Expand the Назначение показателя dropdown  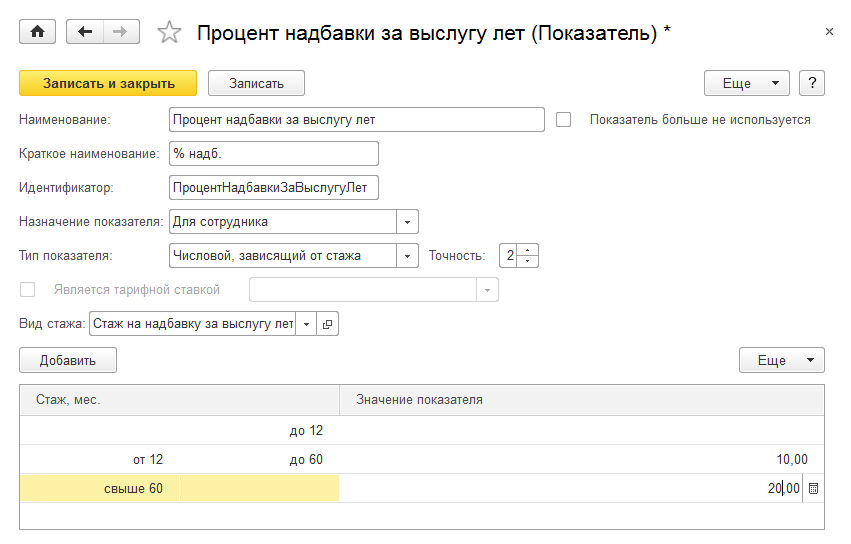point(407,222)
